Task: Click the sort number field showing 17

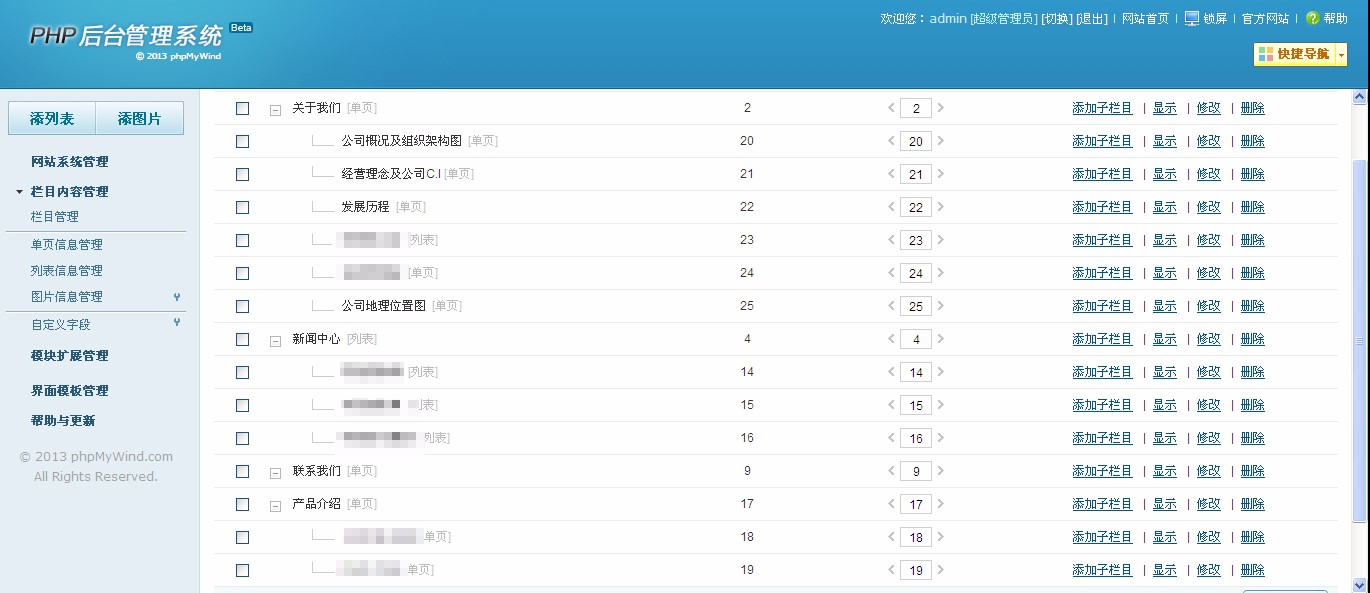Action: coord(916,504)
